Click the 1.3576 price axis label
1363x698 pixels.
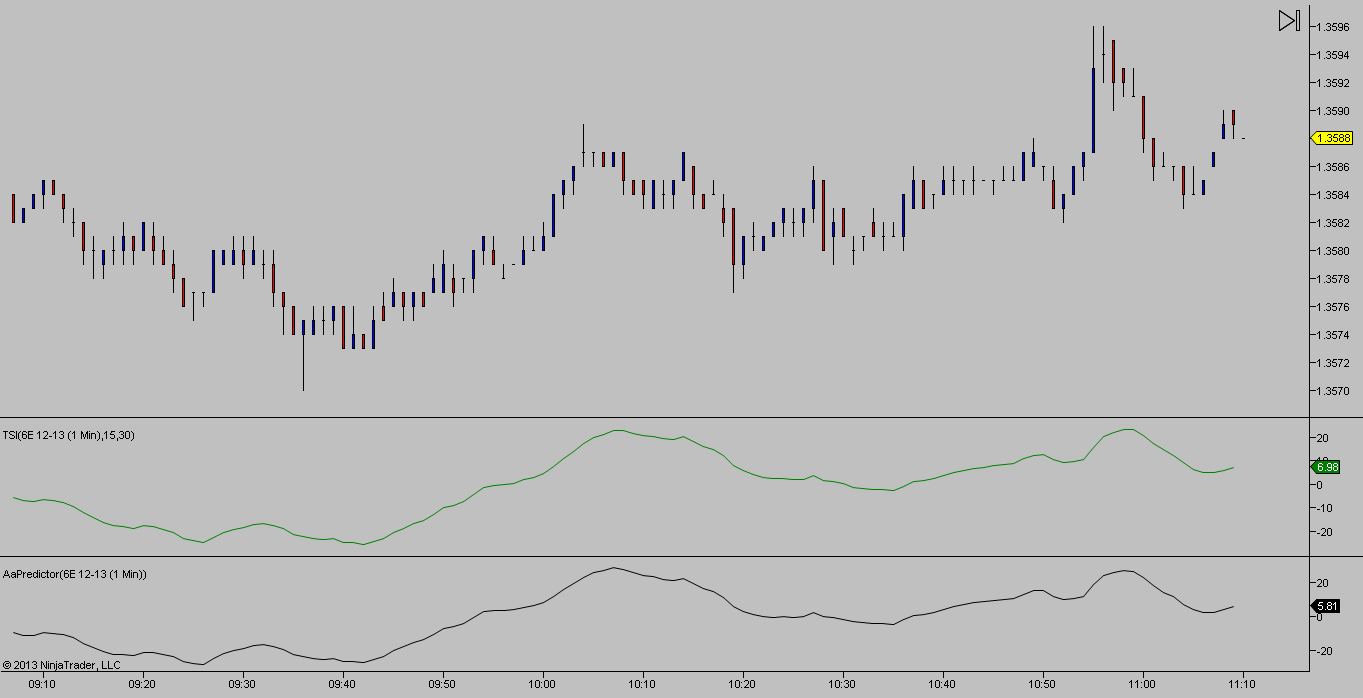pos(1335,307)
